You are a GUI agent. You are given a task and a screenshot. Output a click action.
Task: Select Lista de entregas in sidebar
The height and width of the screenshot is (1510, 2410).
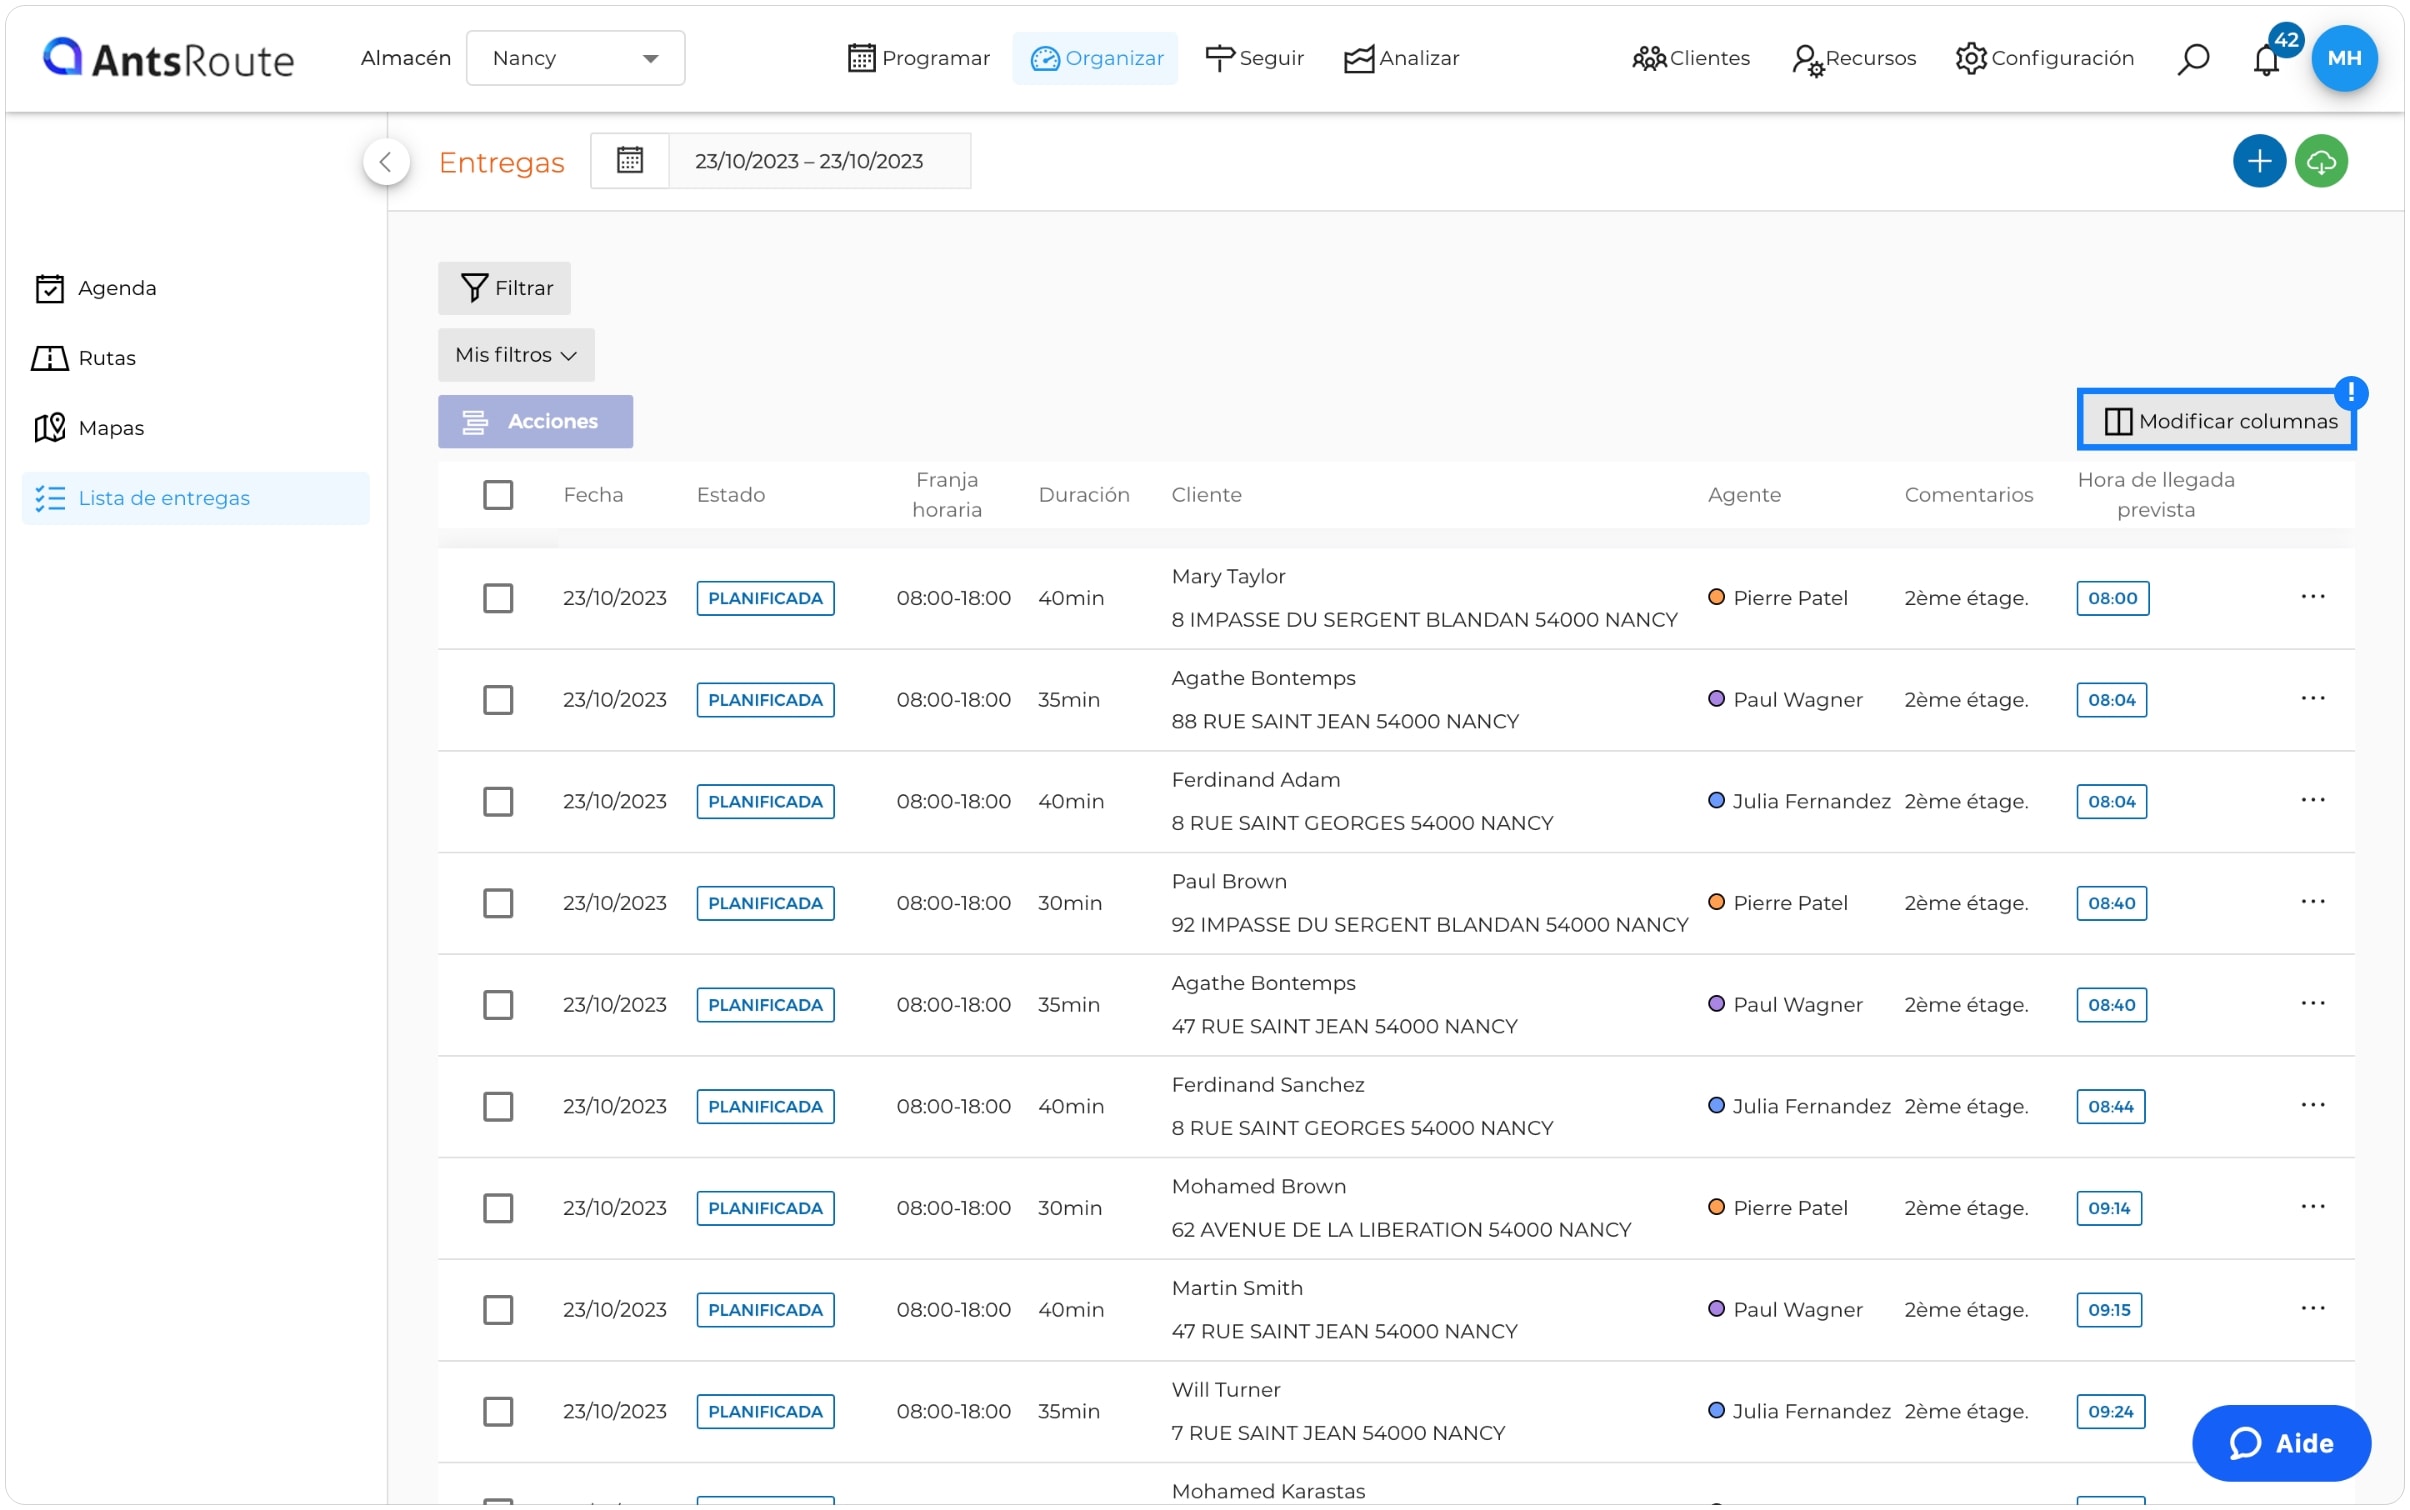tap(196, 498)
